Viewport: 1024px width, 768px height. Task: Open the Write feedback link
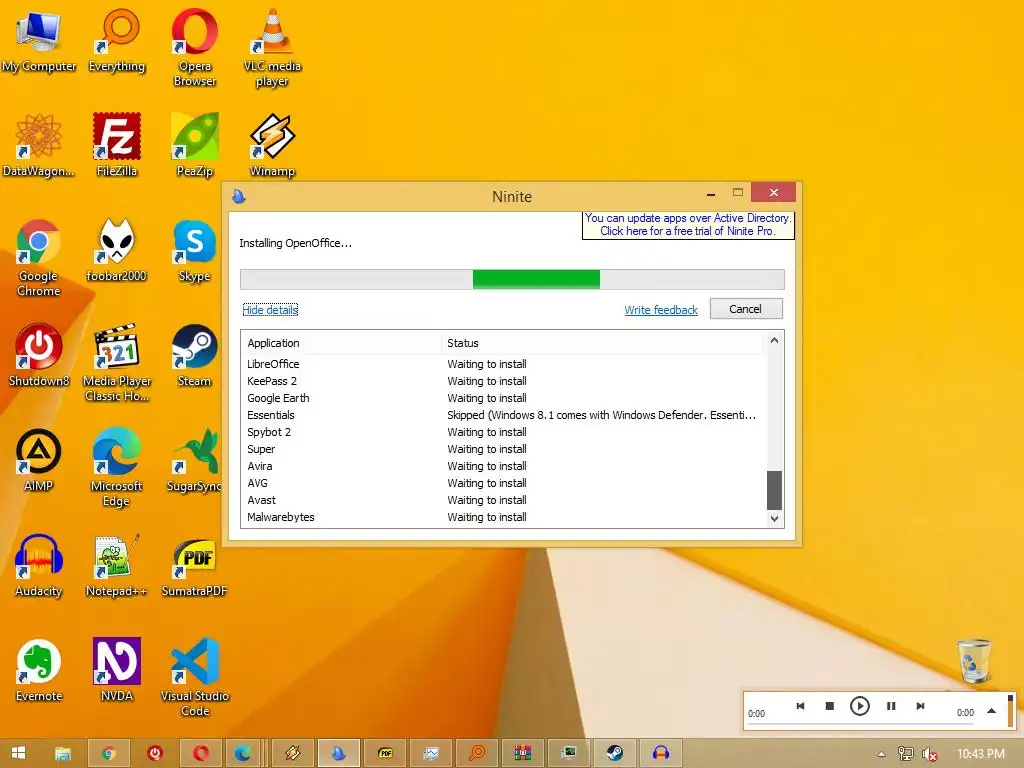(x=661, y=310)
